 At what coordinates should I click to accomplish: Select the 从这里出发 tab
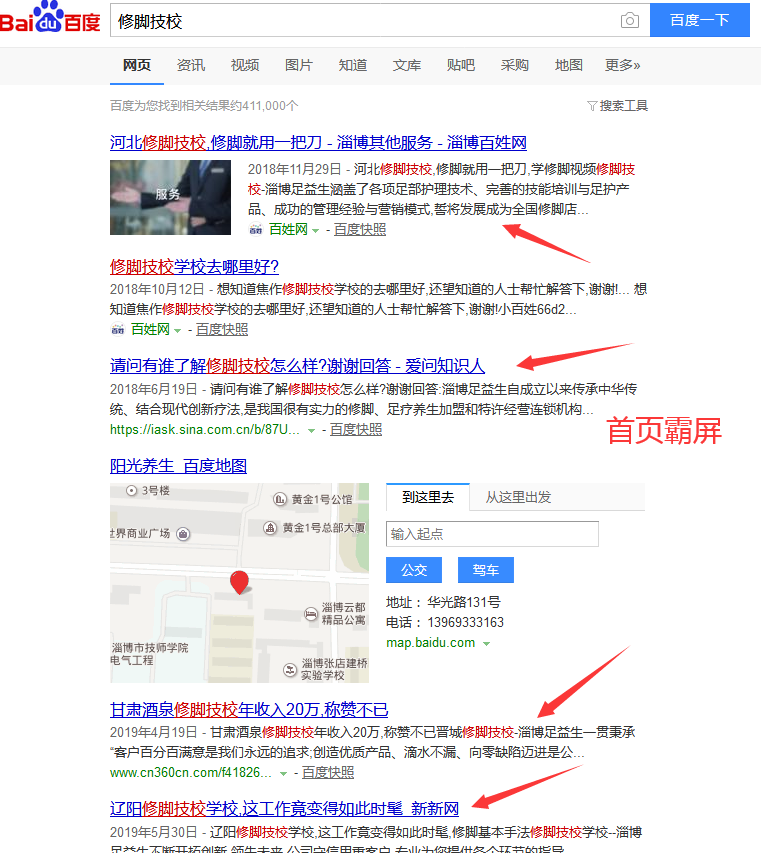pyautogui.click(x=518, y=497)
